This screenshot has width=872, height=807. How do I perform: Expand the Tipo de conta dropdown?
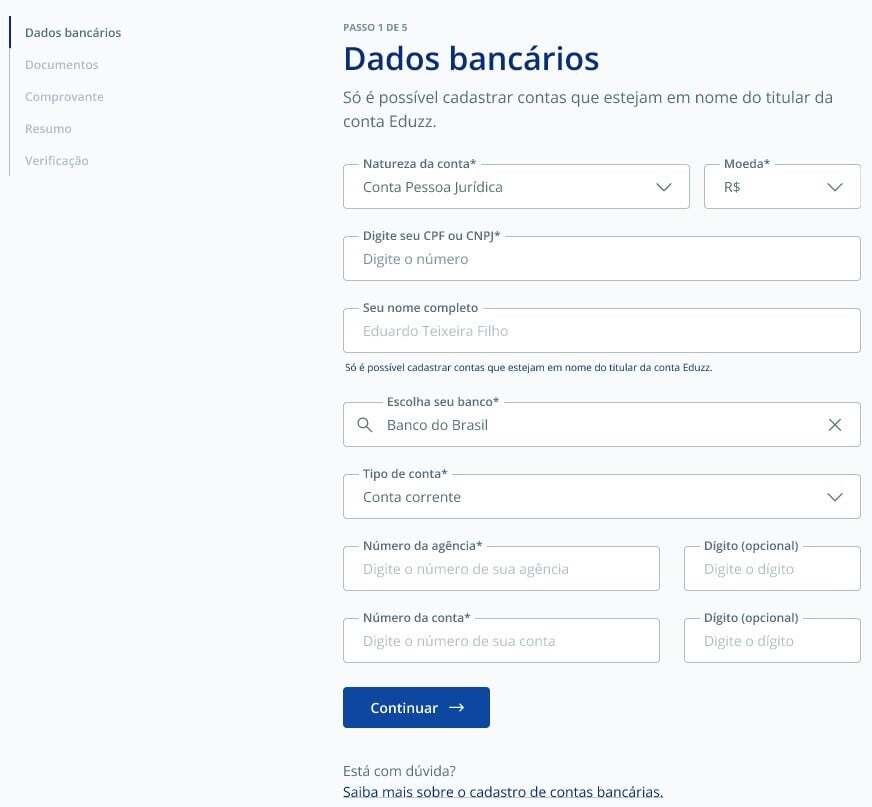click(x=835, y=497)
